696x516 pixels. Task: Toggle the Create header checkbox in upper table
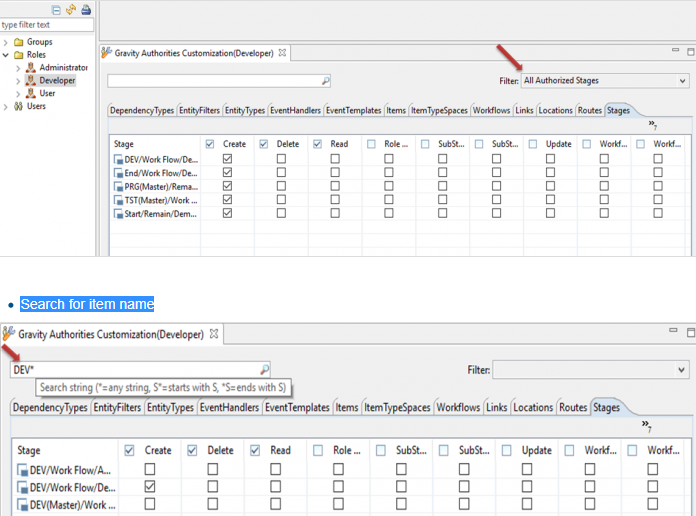tap(210, 144)
